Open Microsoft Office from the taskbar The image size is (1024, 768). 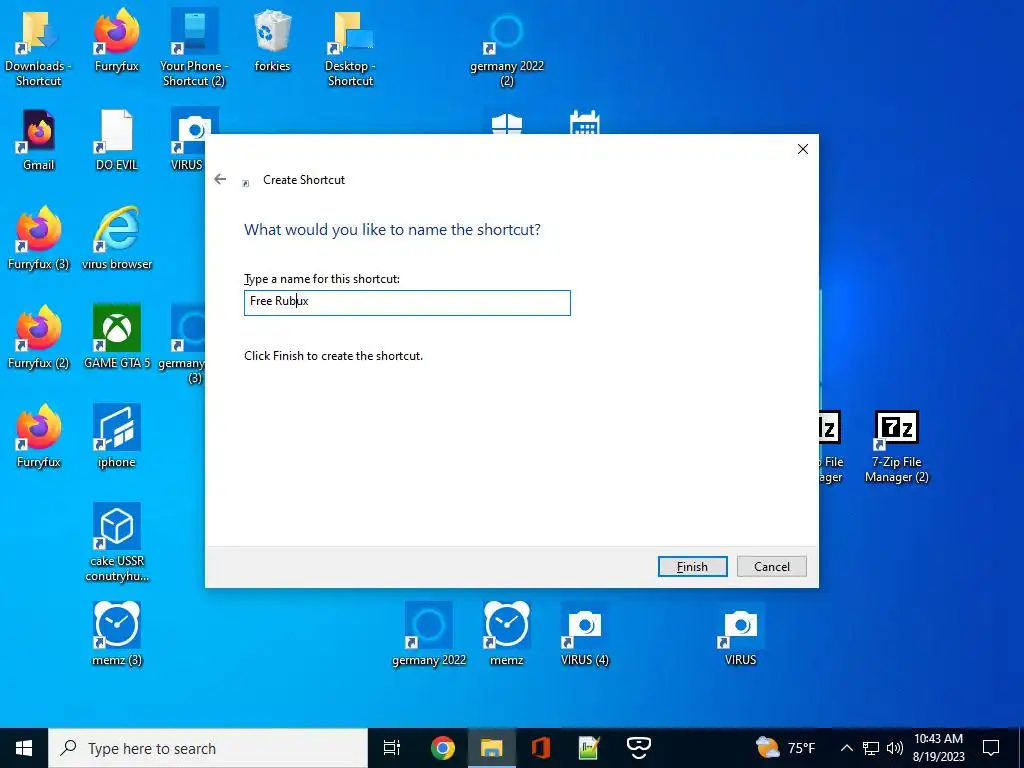tap(541, 748)
